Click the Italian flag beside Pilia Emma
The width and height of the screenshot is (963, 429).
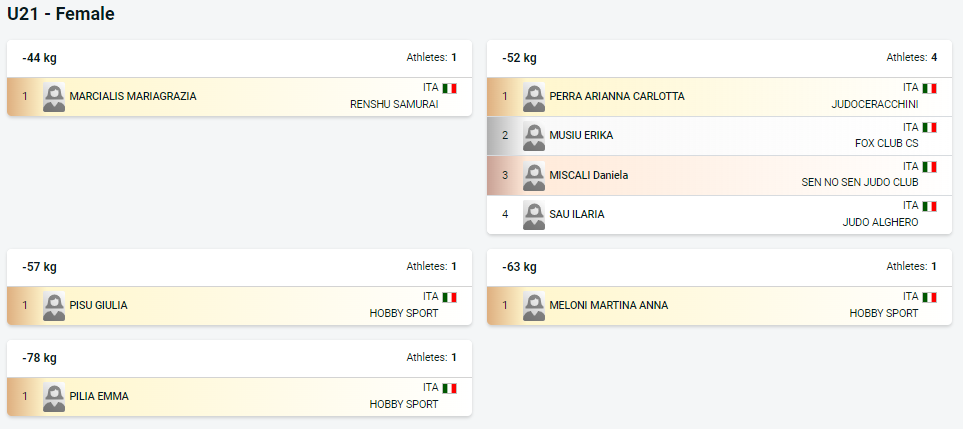pos(450,388)
